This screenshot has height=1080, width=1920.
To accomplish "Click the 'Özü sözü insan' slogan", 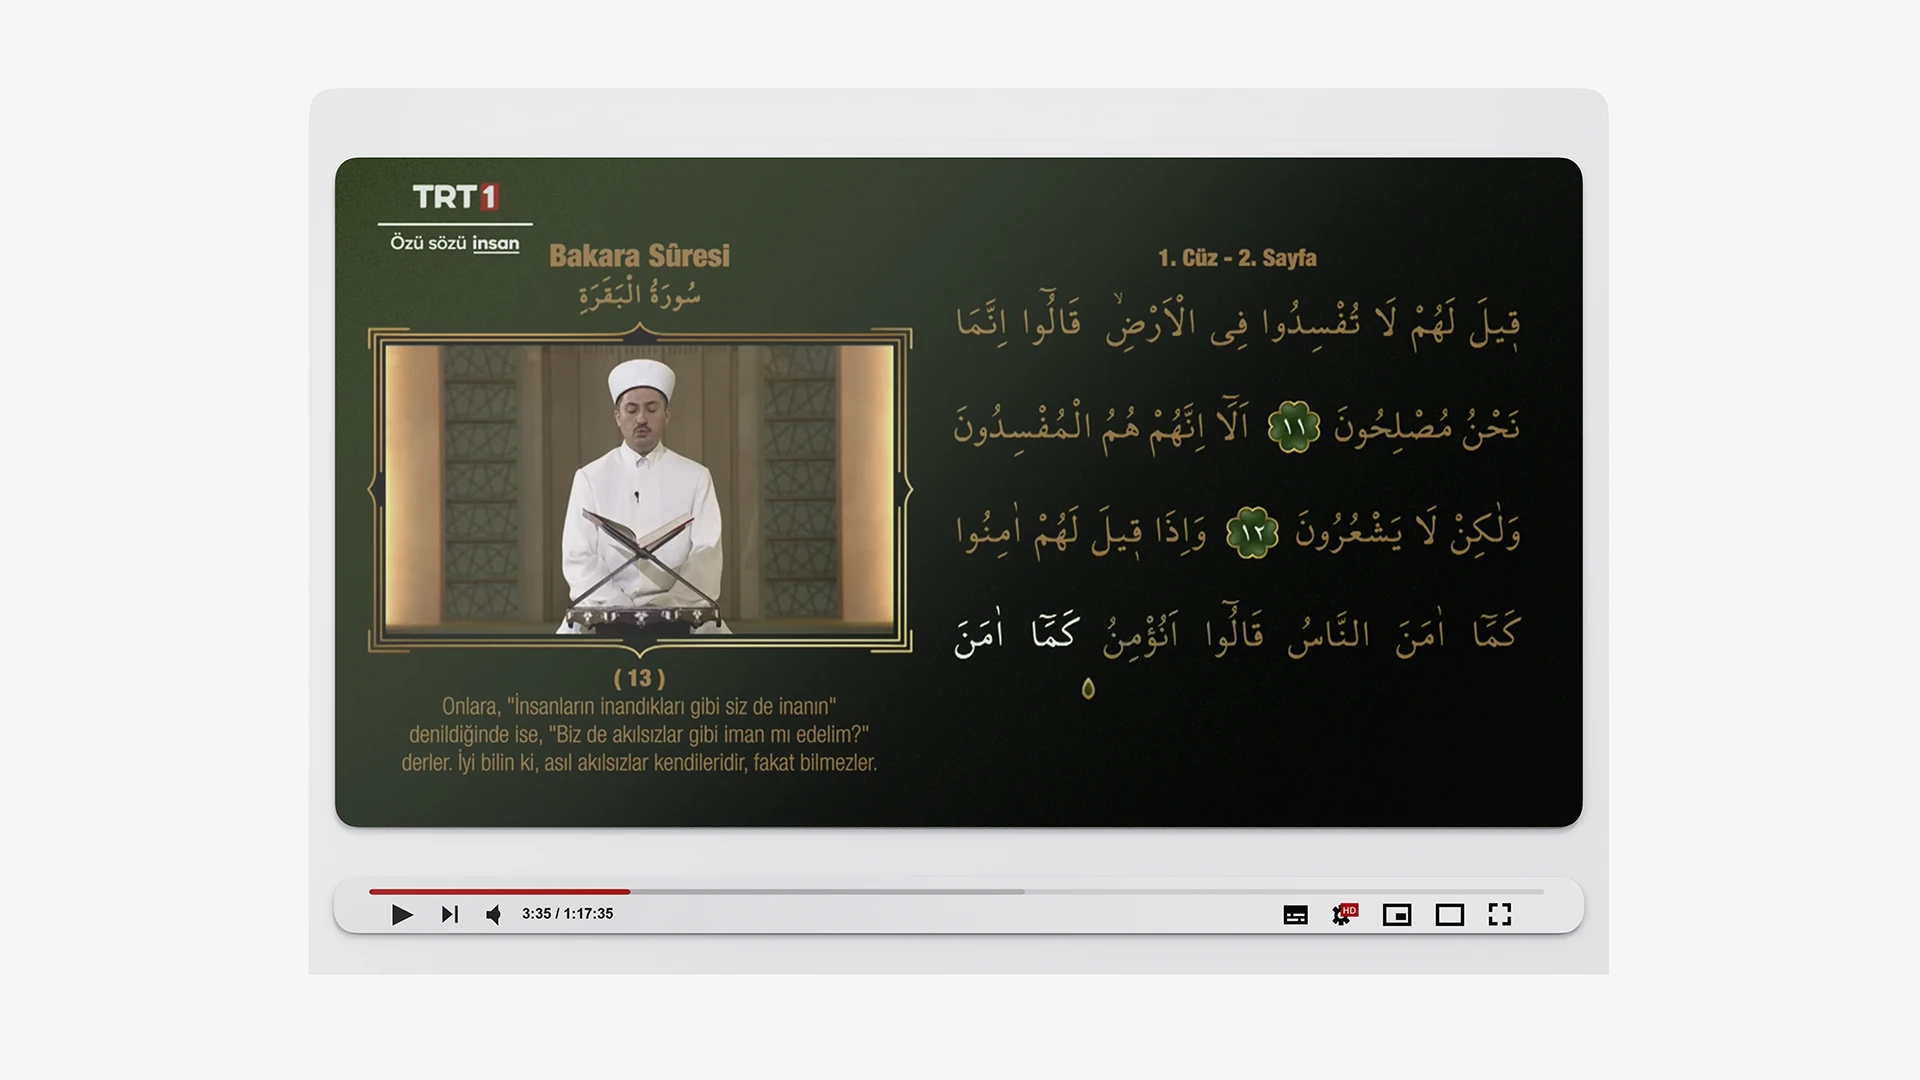I will pos(455,243).
